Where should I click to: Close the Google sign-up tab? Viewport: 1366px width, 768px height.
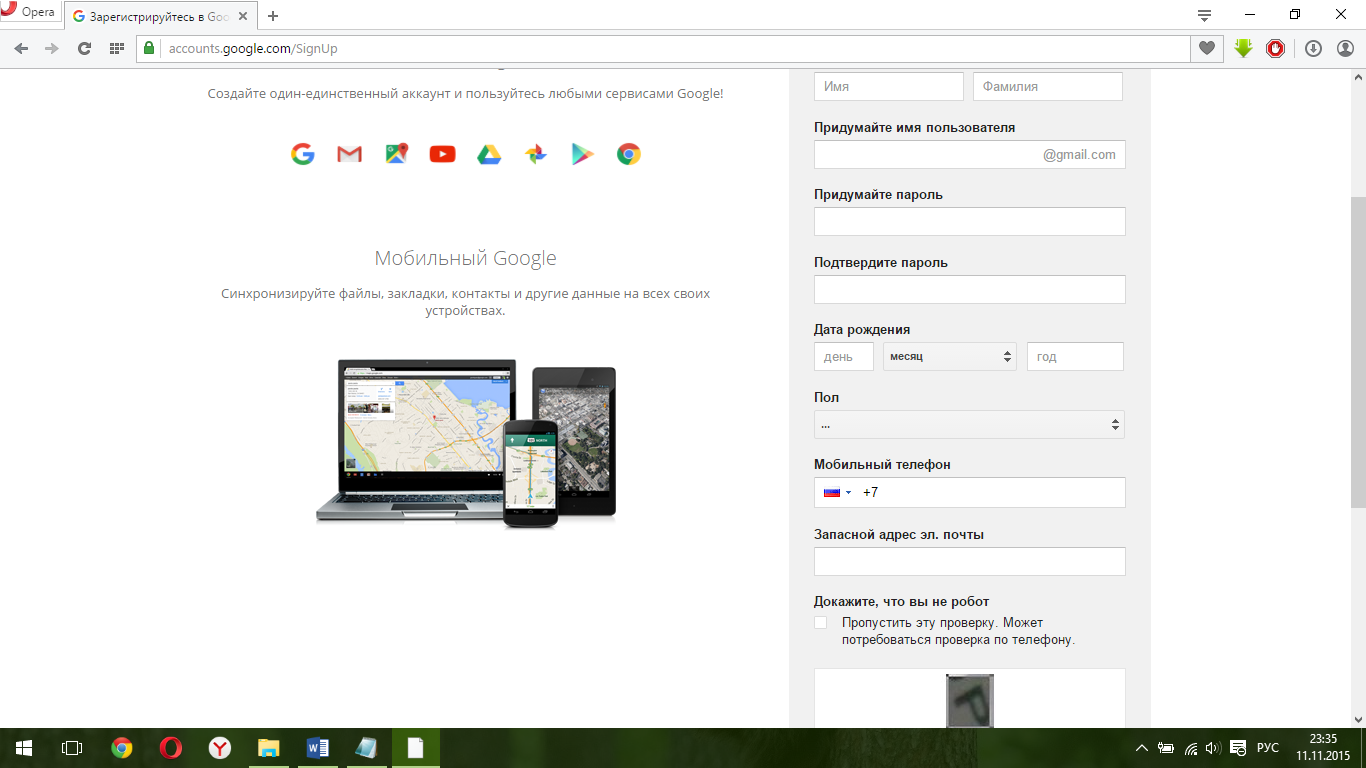click(243, 16)
